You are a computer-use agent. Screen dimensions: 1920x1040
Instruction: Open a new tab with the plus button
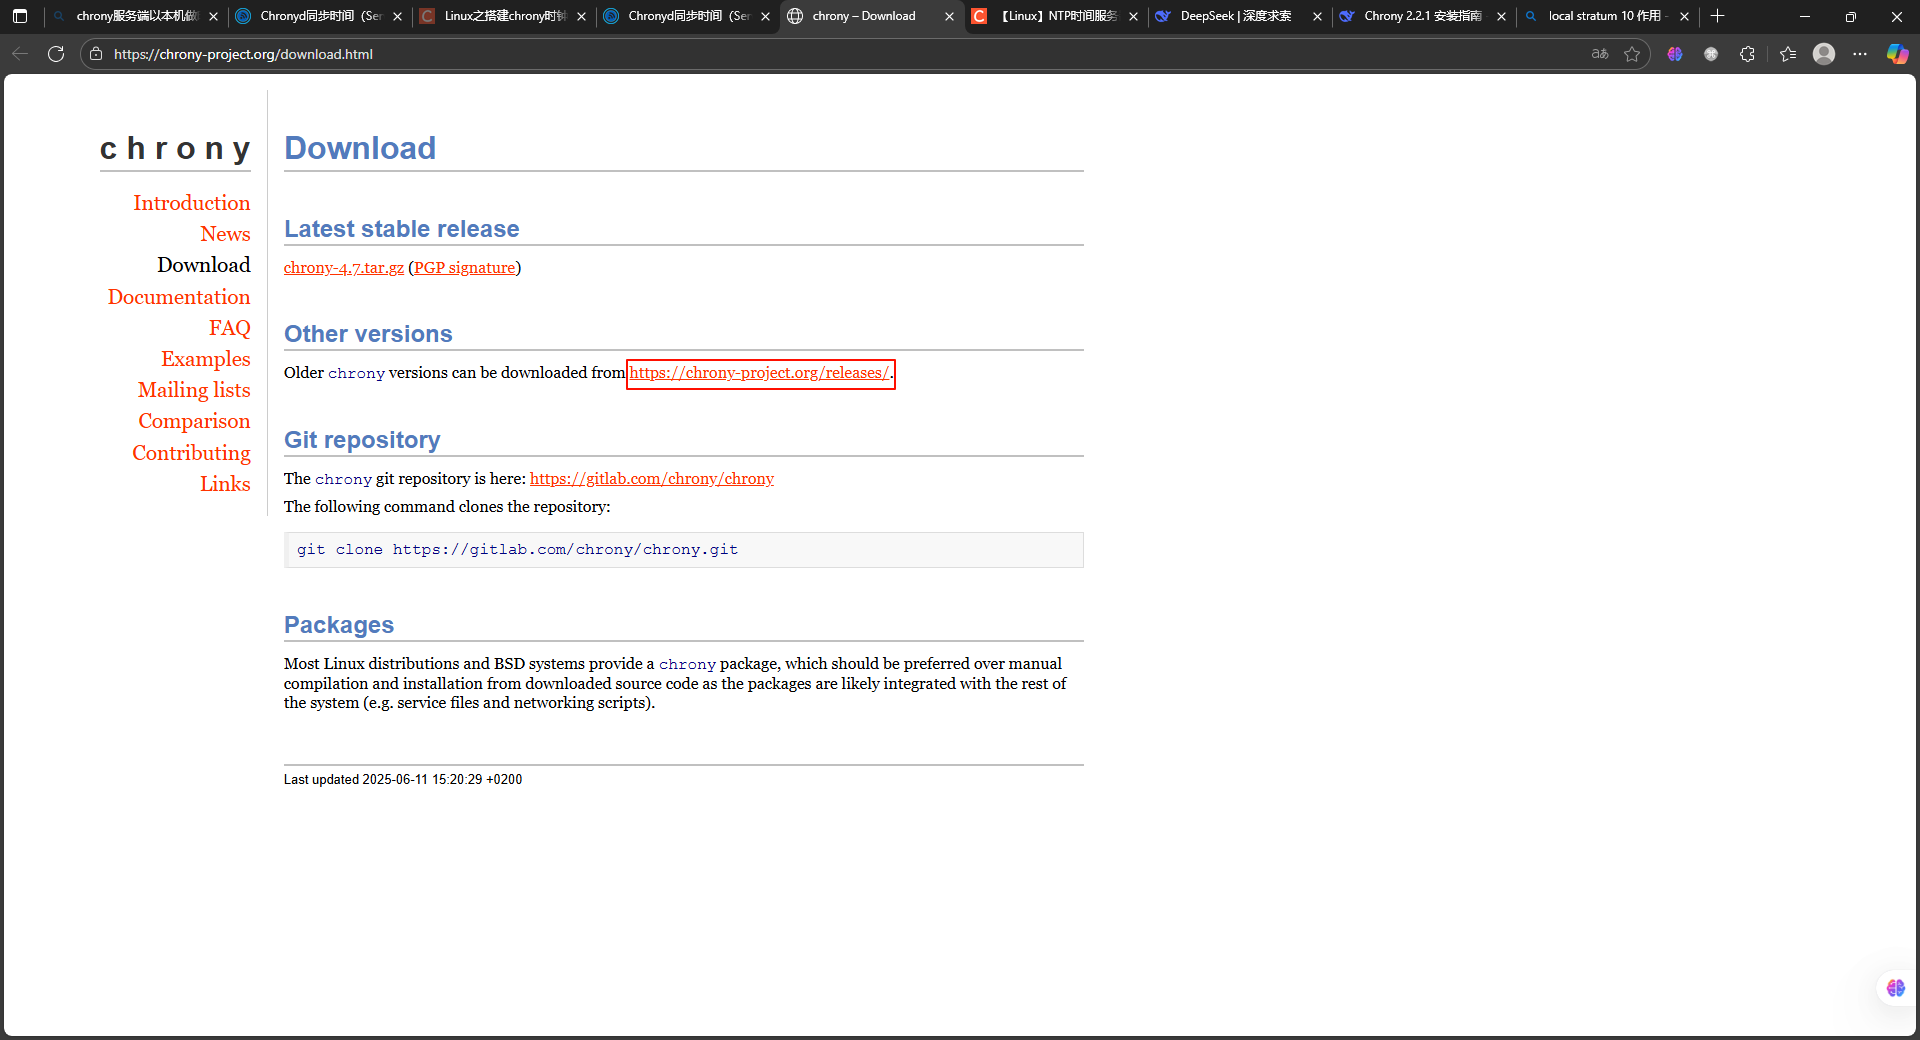pyautogui.click(x=1718, y=16)
